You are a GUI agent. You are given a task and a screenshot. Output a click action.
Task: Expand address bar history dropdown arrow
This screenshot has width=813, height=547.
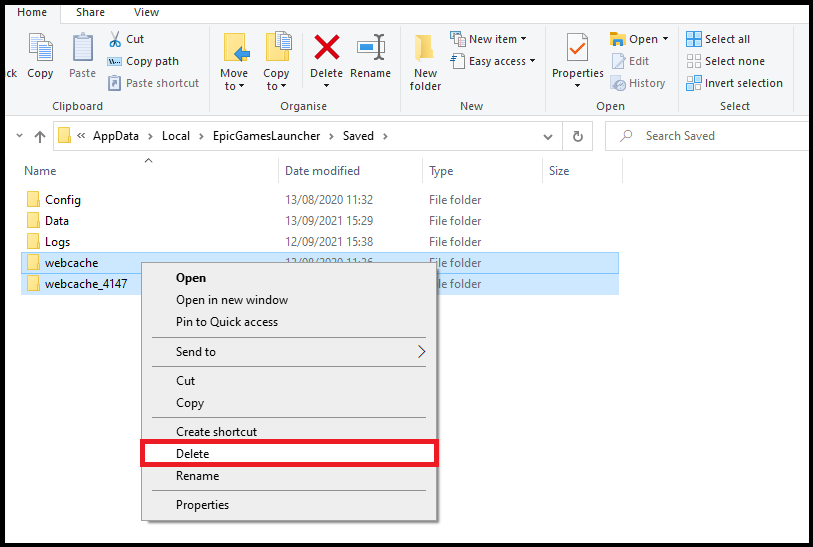[x=550, y=136]
